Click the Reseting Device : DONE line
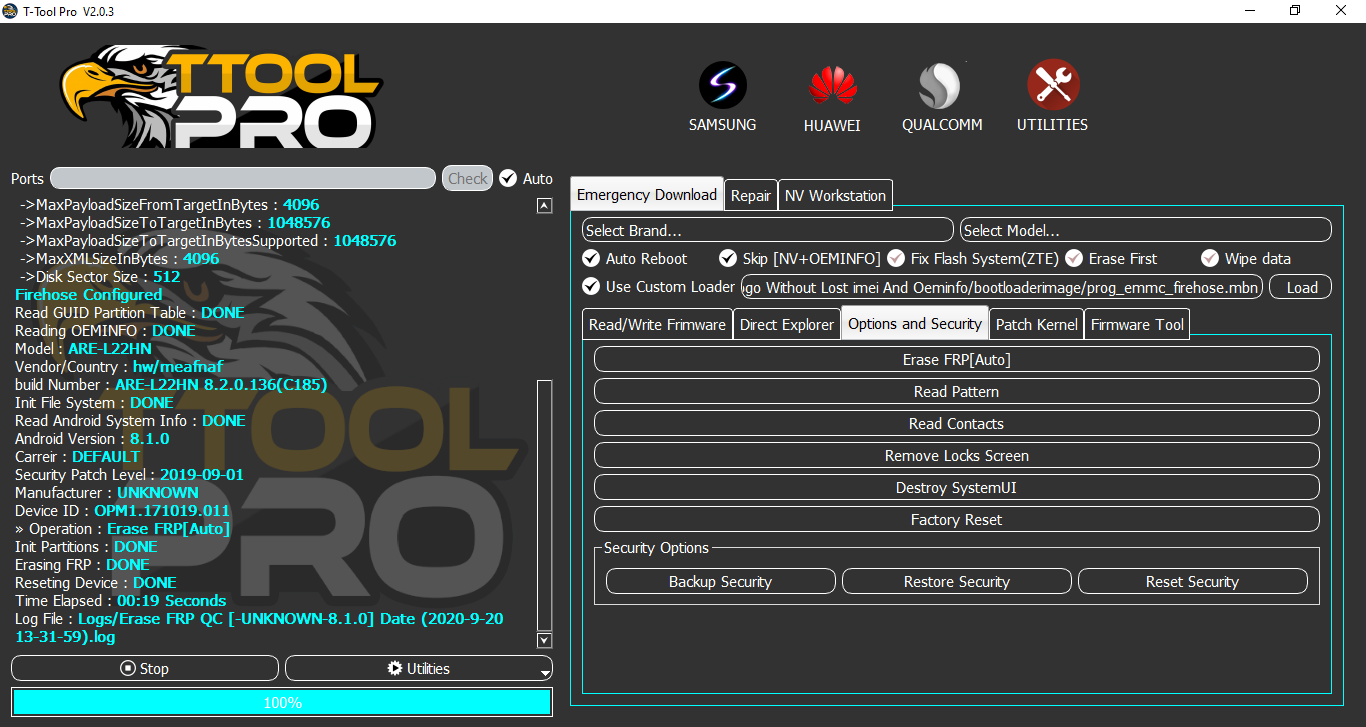The image size is (1366, 727). coord(96,583)
